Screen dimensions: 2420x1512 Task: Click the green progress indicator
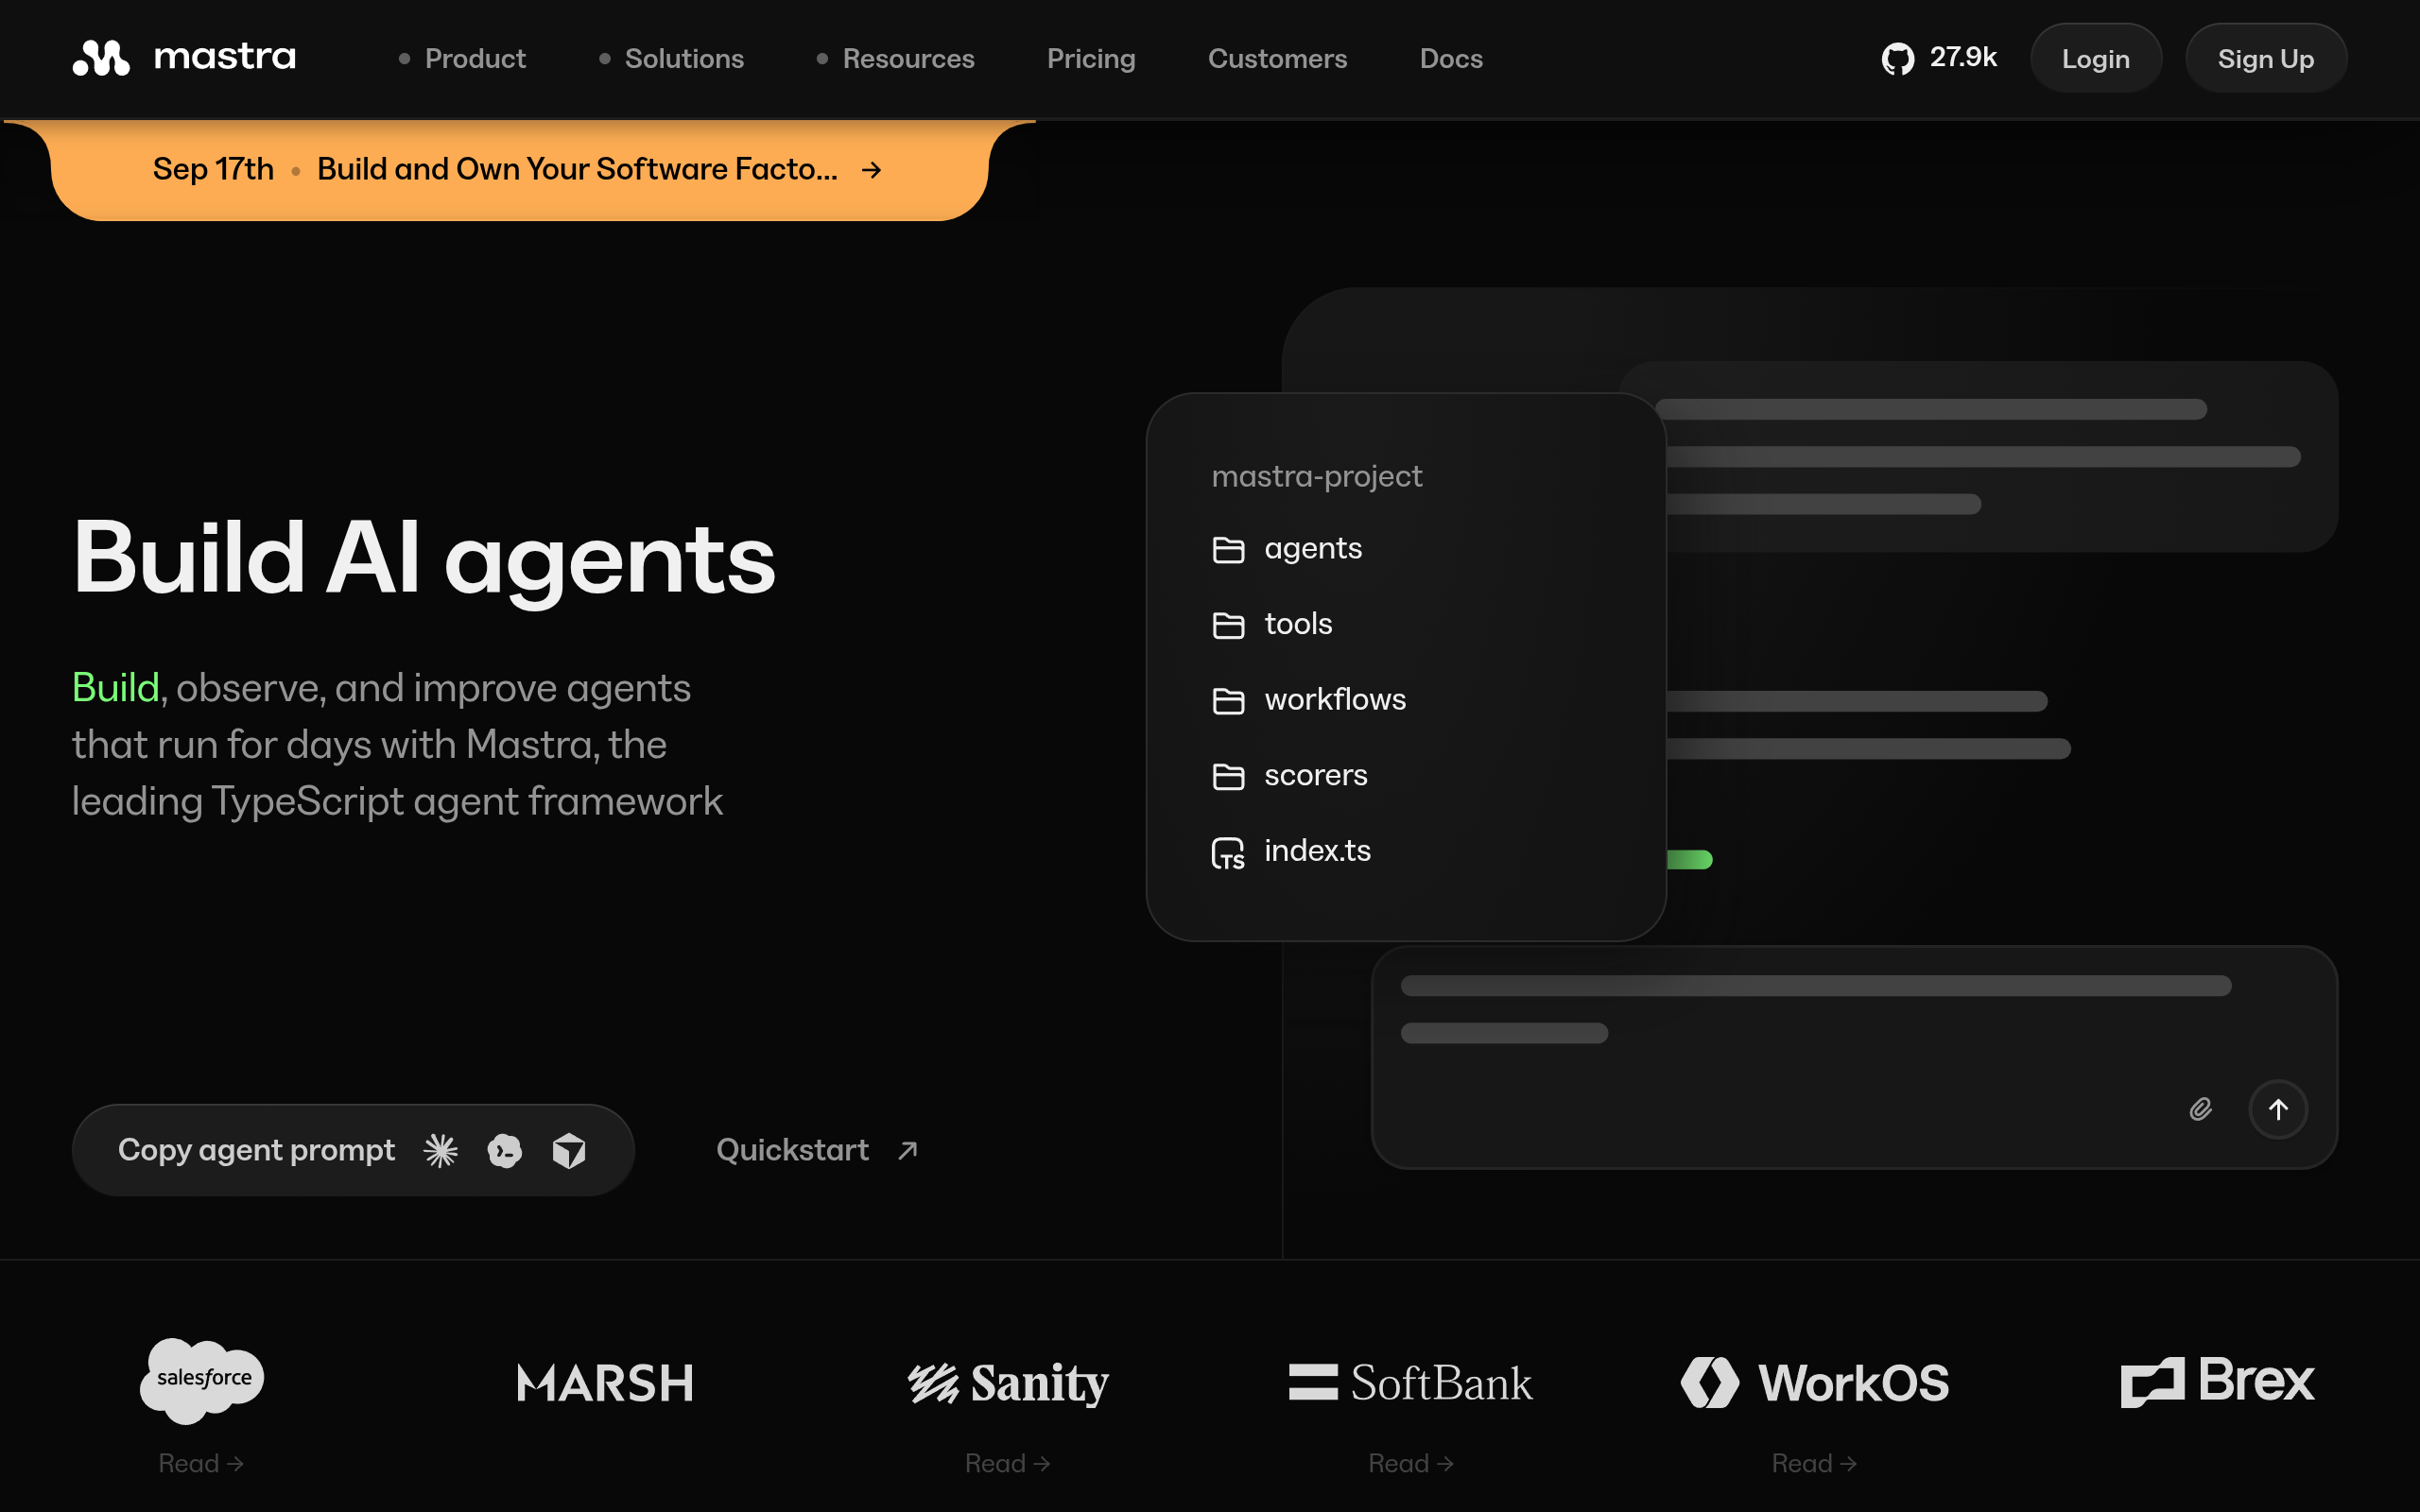[1689, 859]
